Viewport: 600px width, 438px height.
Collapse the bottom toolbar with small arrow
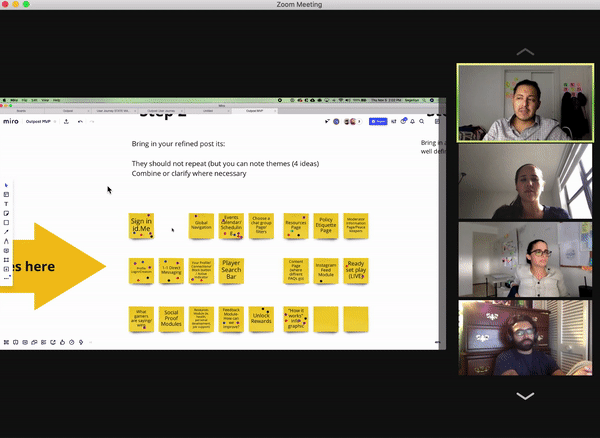(x=91, y=342)
